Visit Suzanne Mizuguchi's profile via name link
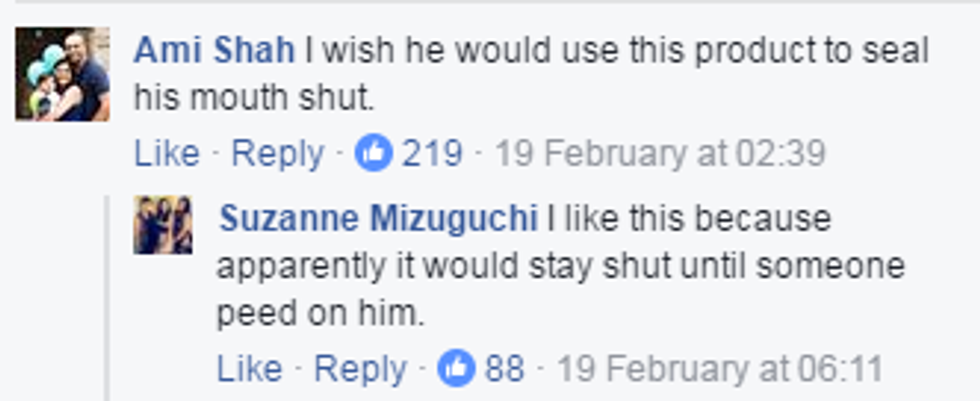Viewport: 980px width, 401px height. coord(378,219)
